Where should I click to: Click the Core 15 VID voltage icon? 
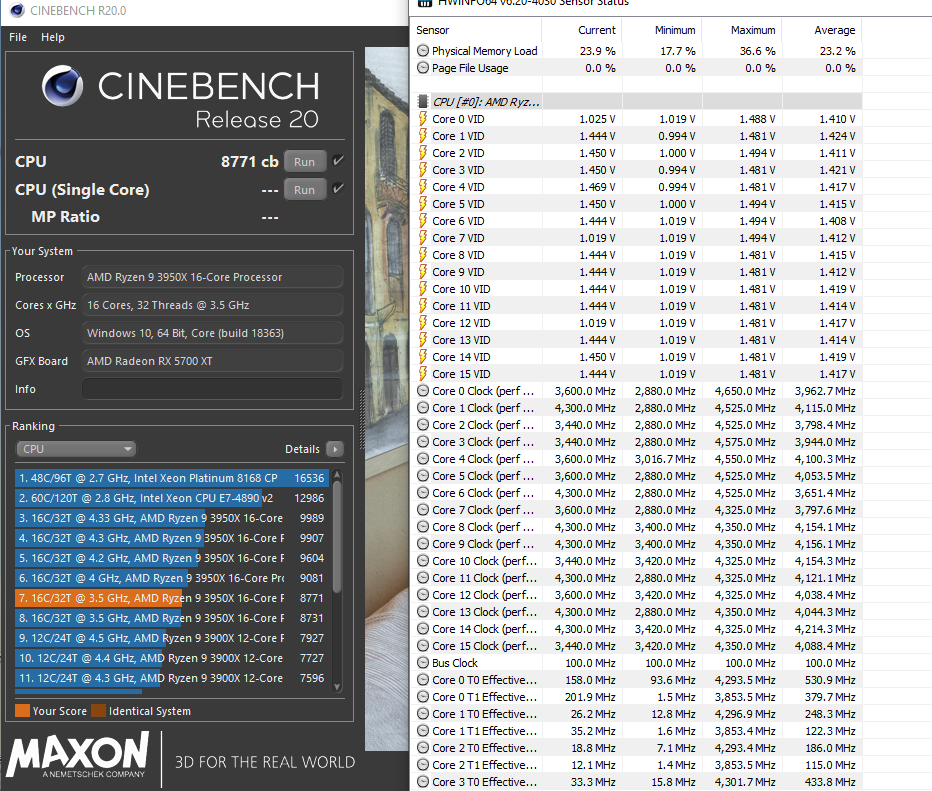[x=423, y=374]
